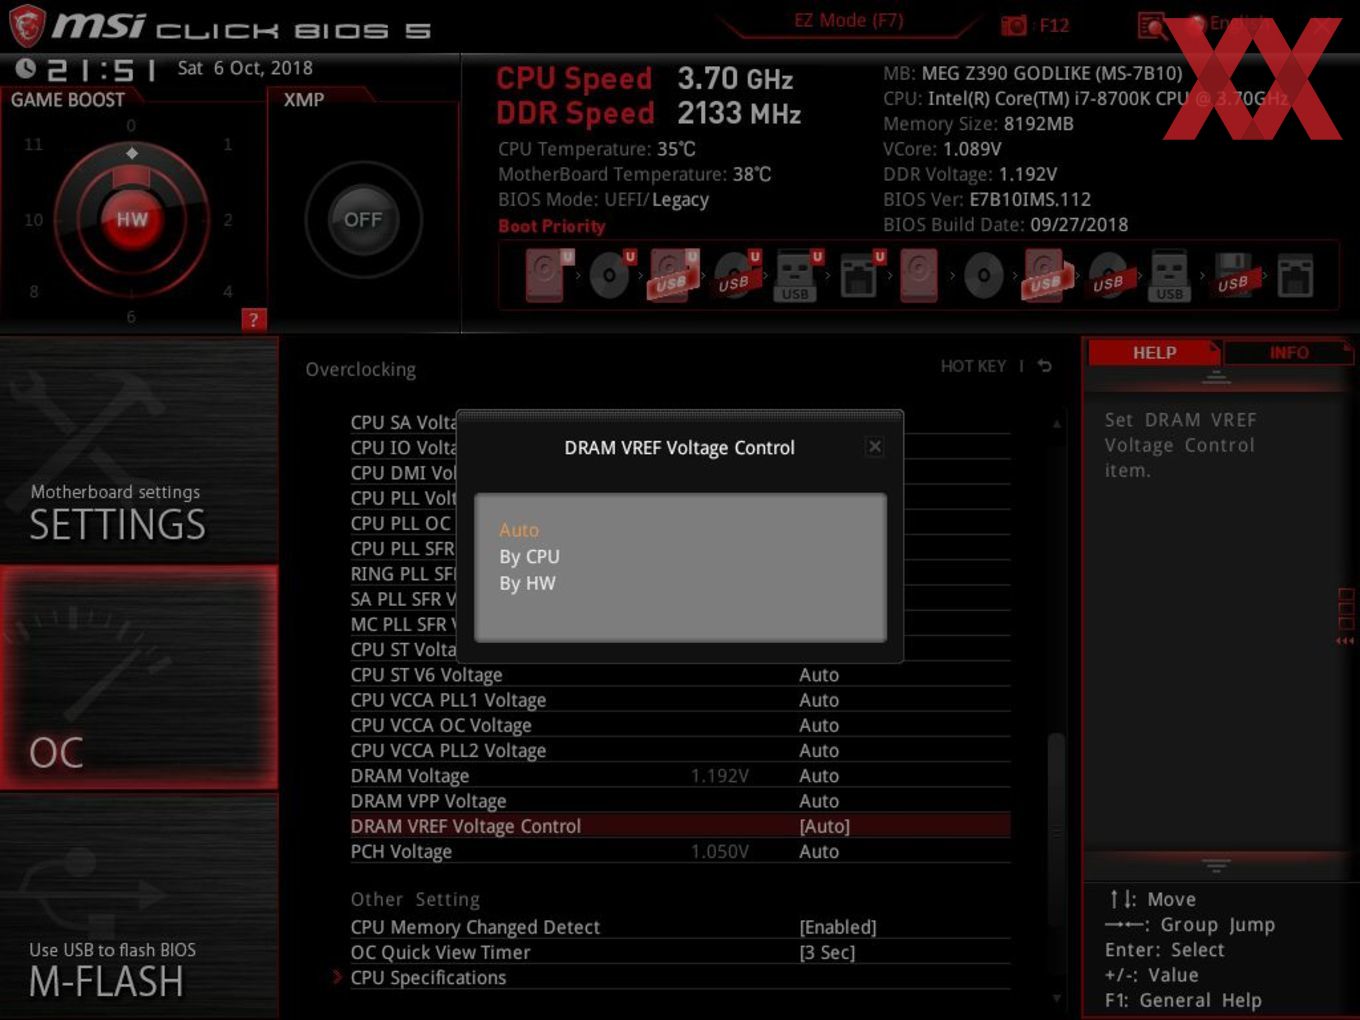Open the BIOS search magnifier icon
This screenshot has height=1020, width=1360.
1152,25
